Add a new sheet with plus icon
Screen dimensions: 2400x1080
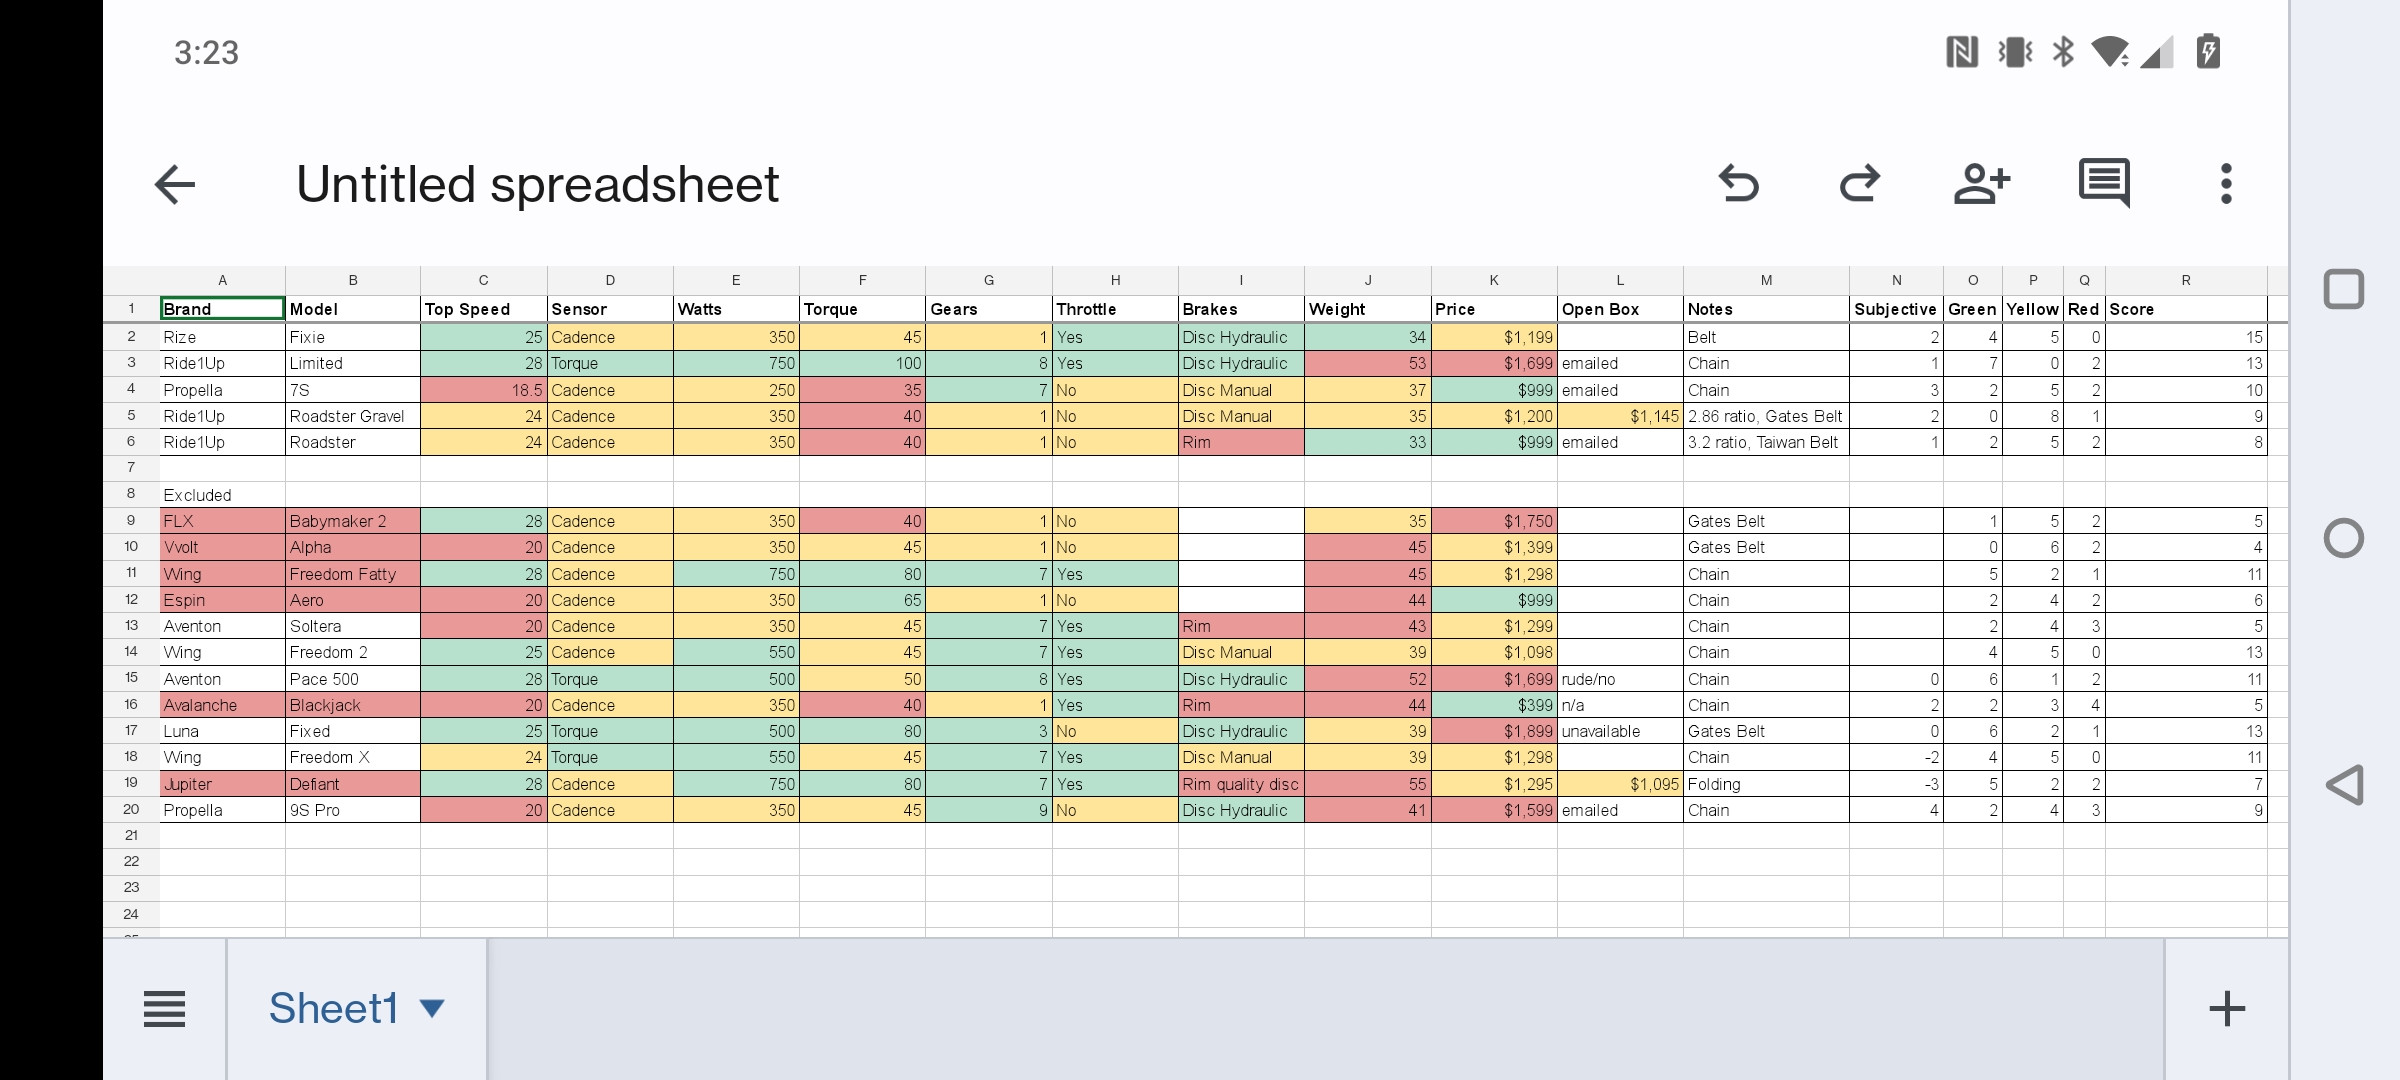(2227, 1009)
